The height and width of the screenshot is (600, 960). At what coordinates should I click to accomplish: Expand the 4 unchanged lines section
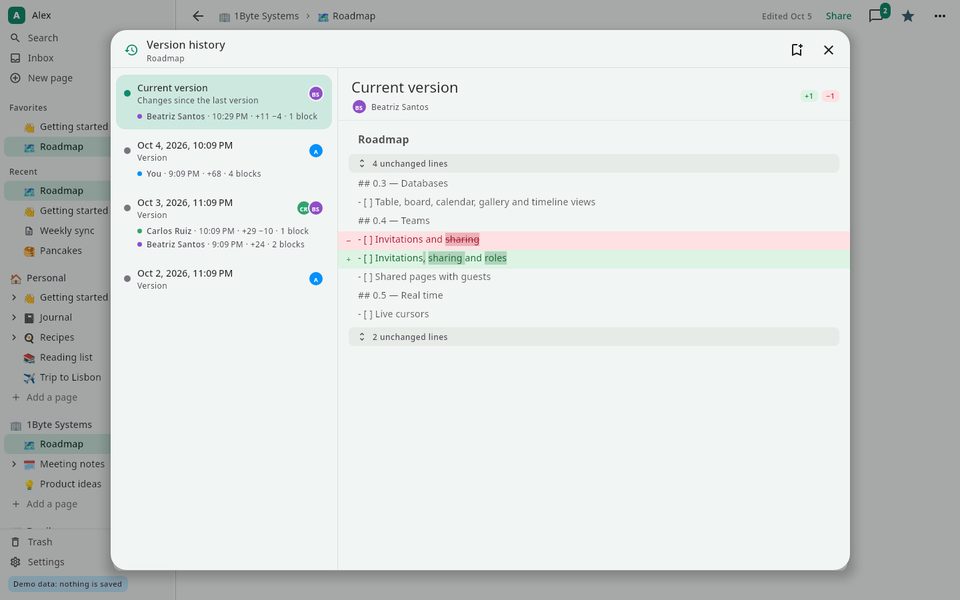point(593,163)
